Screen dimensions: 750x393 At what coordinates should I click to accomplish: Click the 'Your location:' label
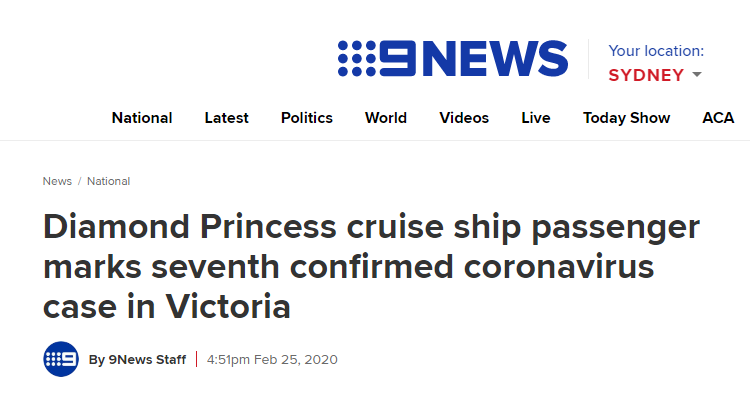pyautogui.click(x=656, y=51)
